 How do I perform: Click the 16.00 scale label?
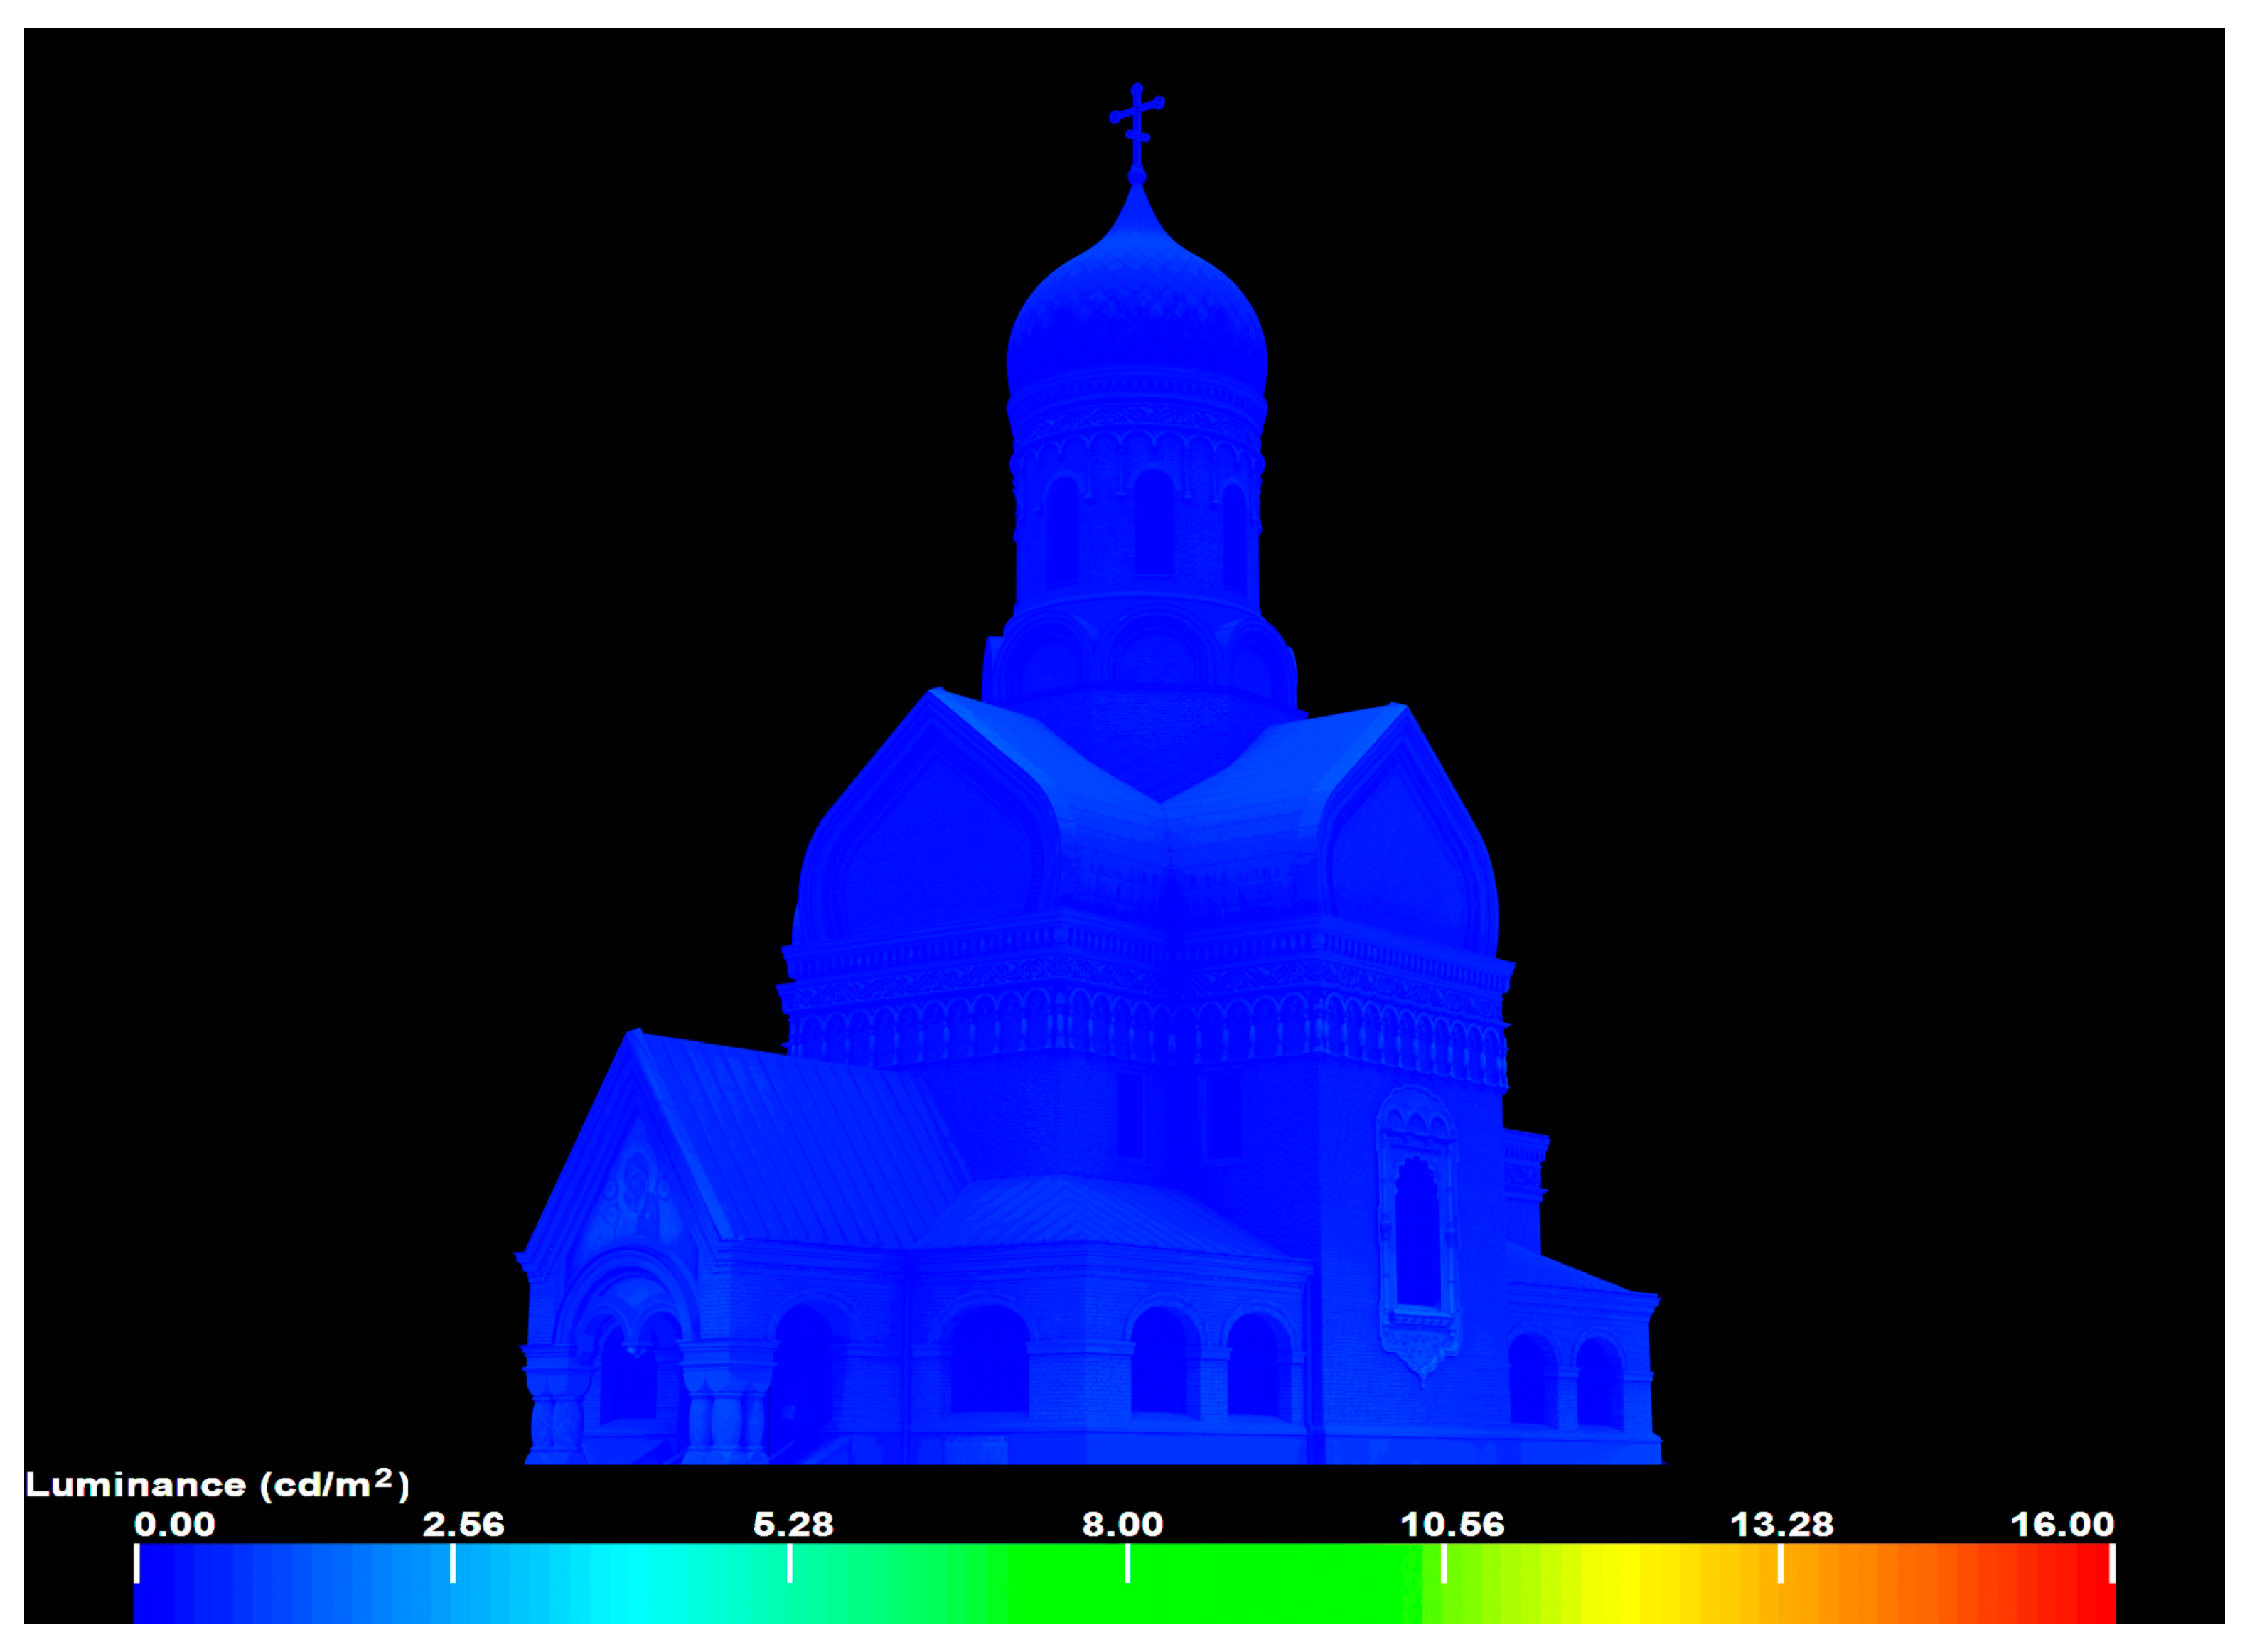[x=2063, y=1525]
